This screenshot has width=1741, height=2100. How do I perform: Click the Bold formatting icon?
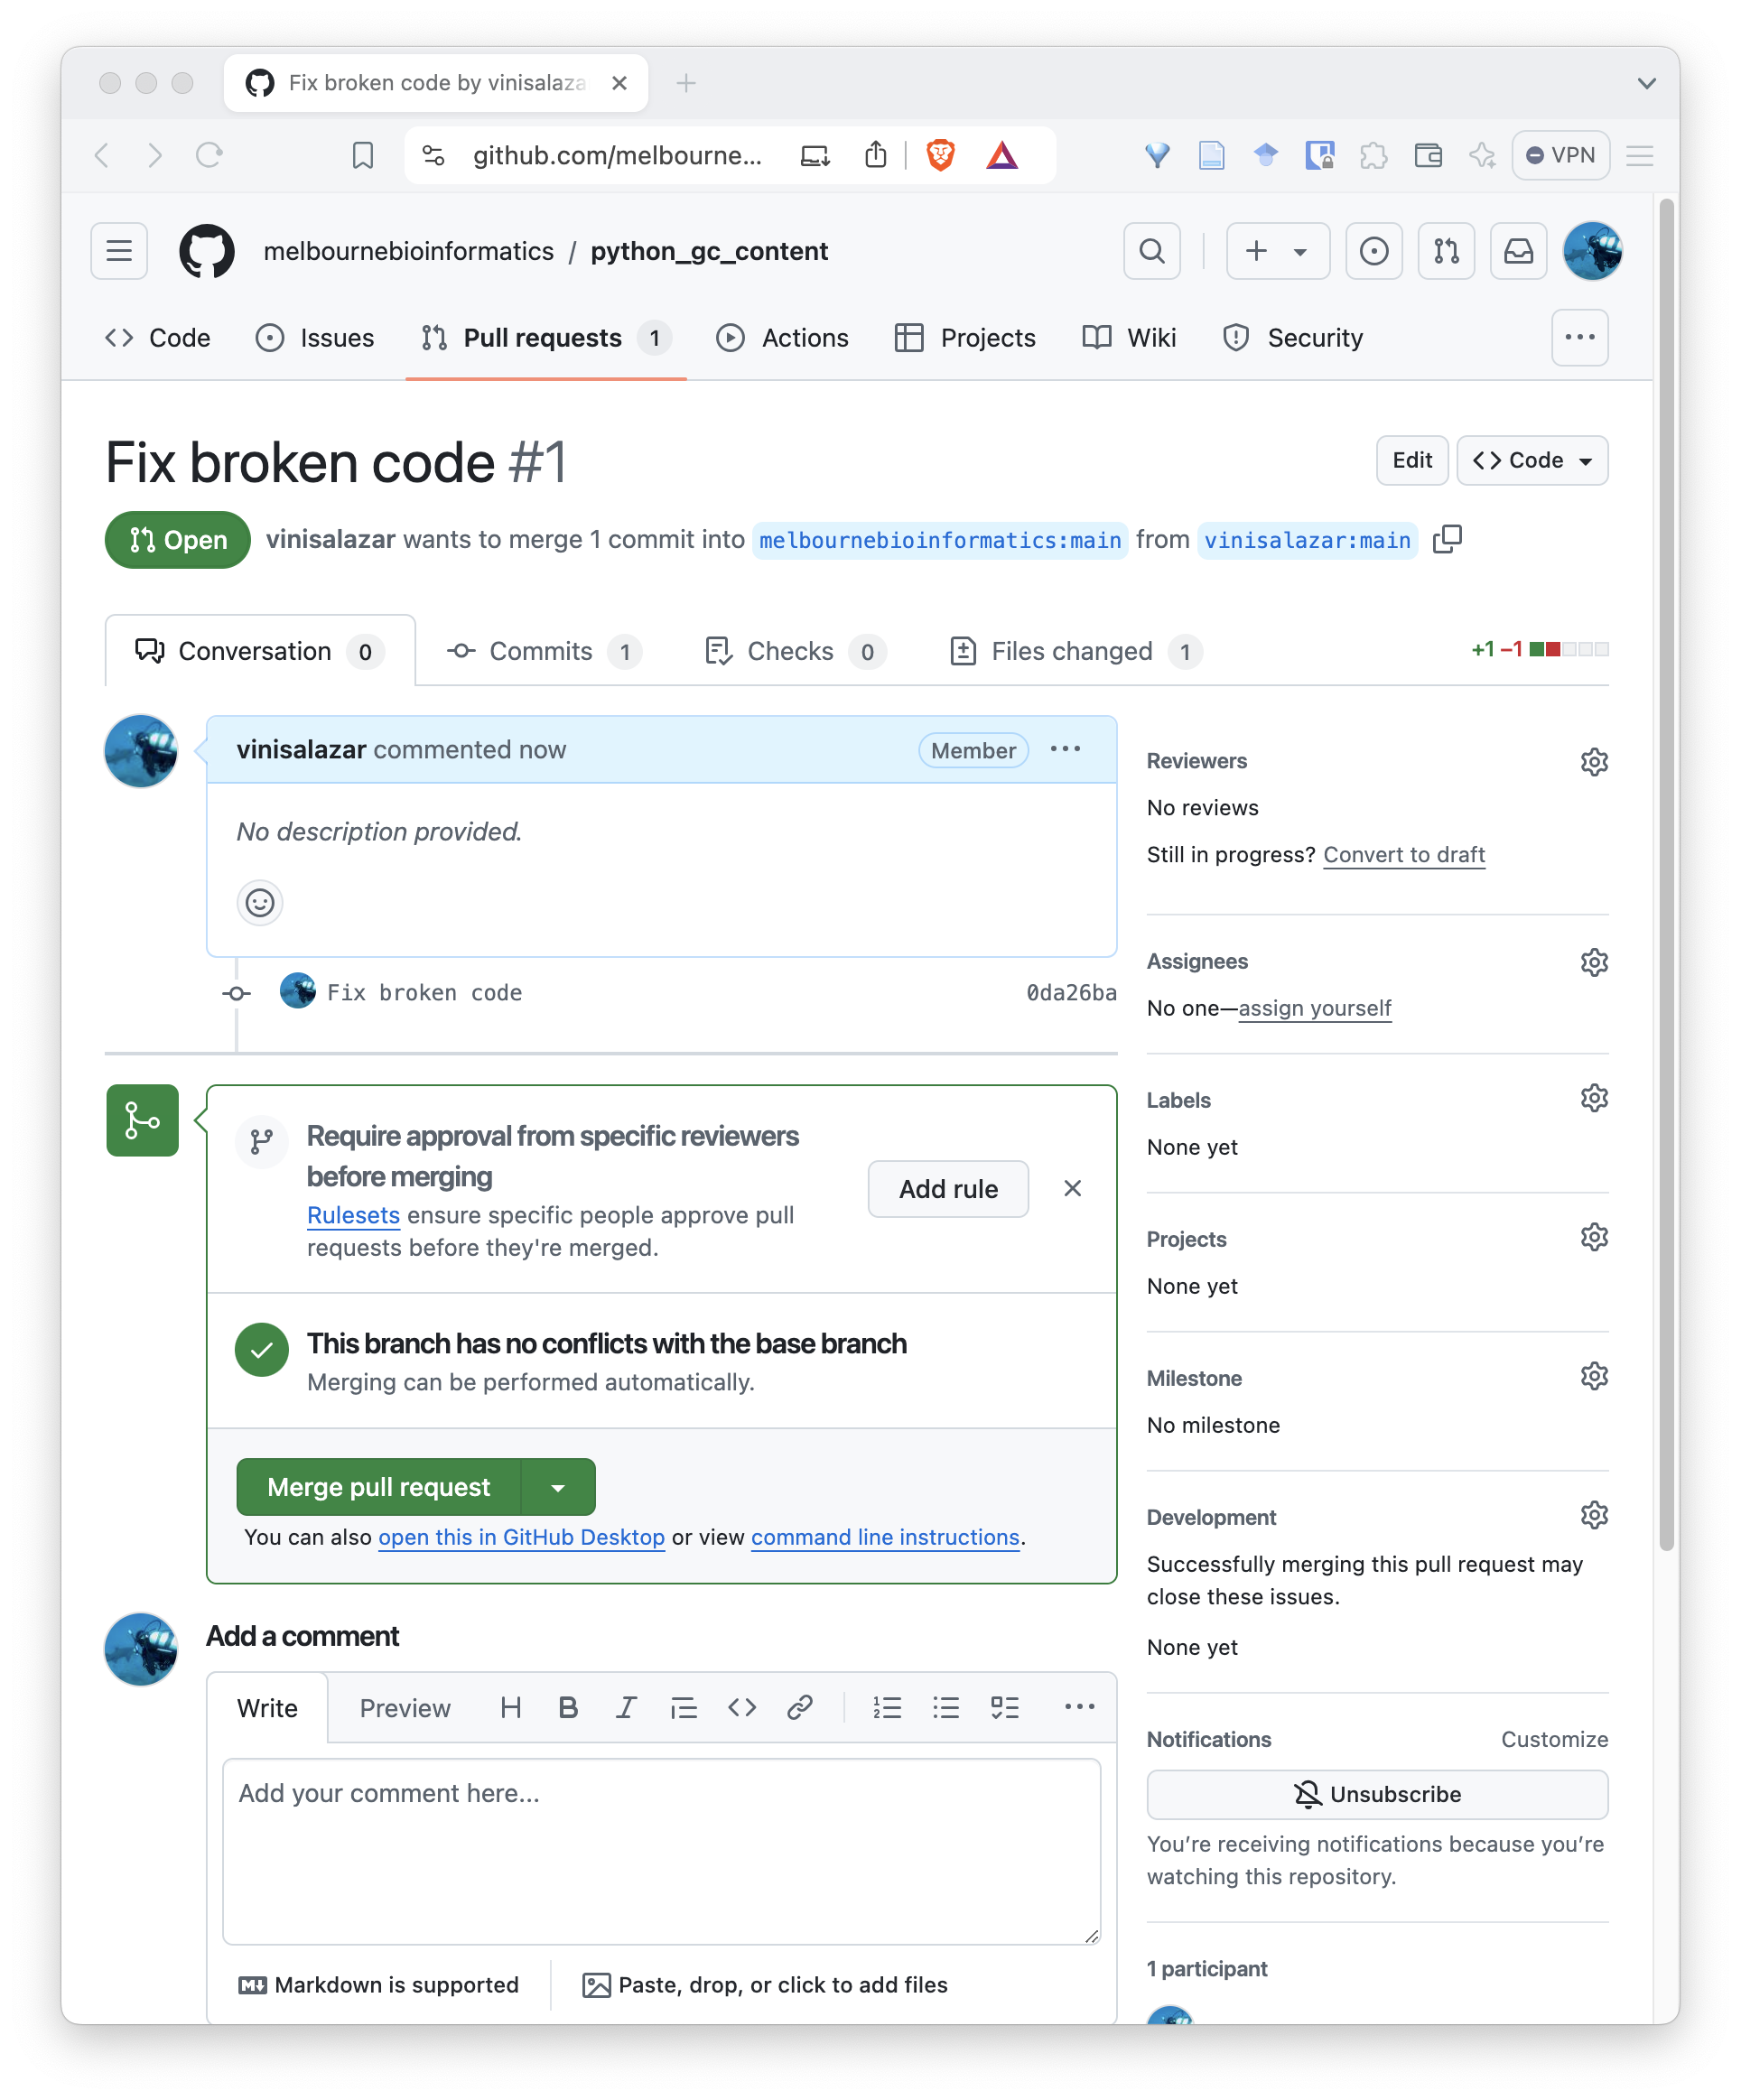coord(568,1708)
